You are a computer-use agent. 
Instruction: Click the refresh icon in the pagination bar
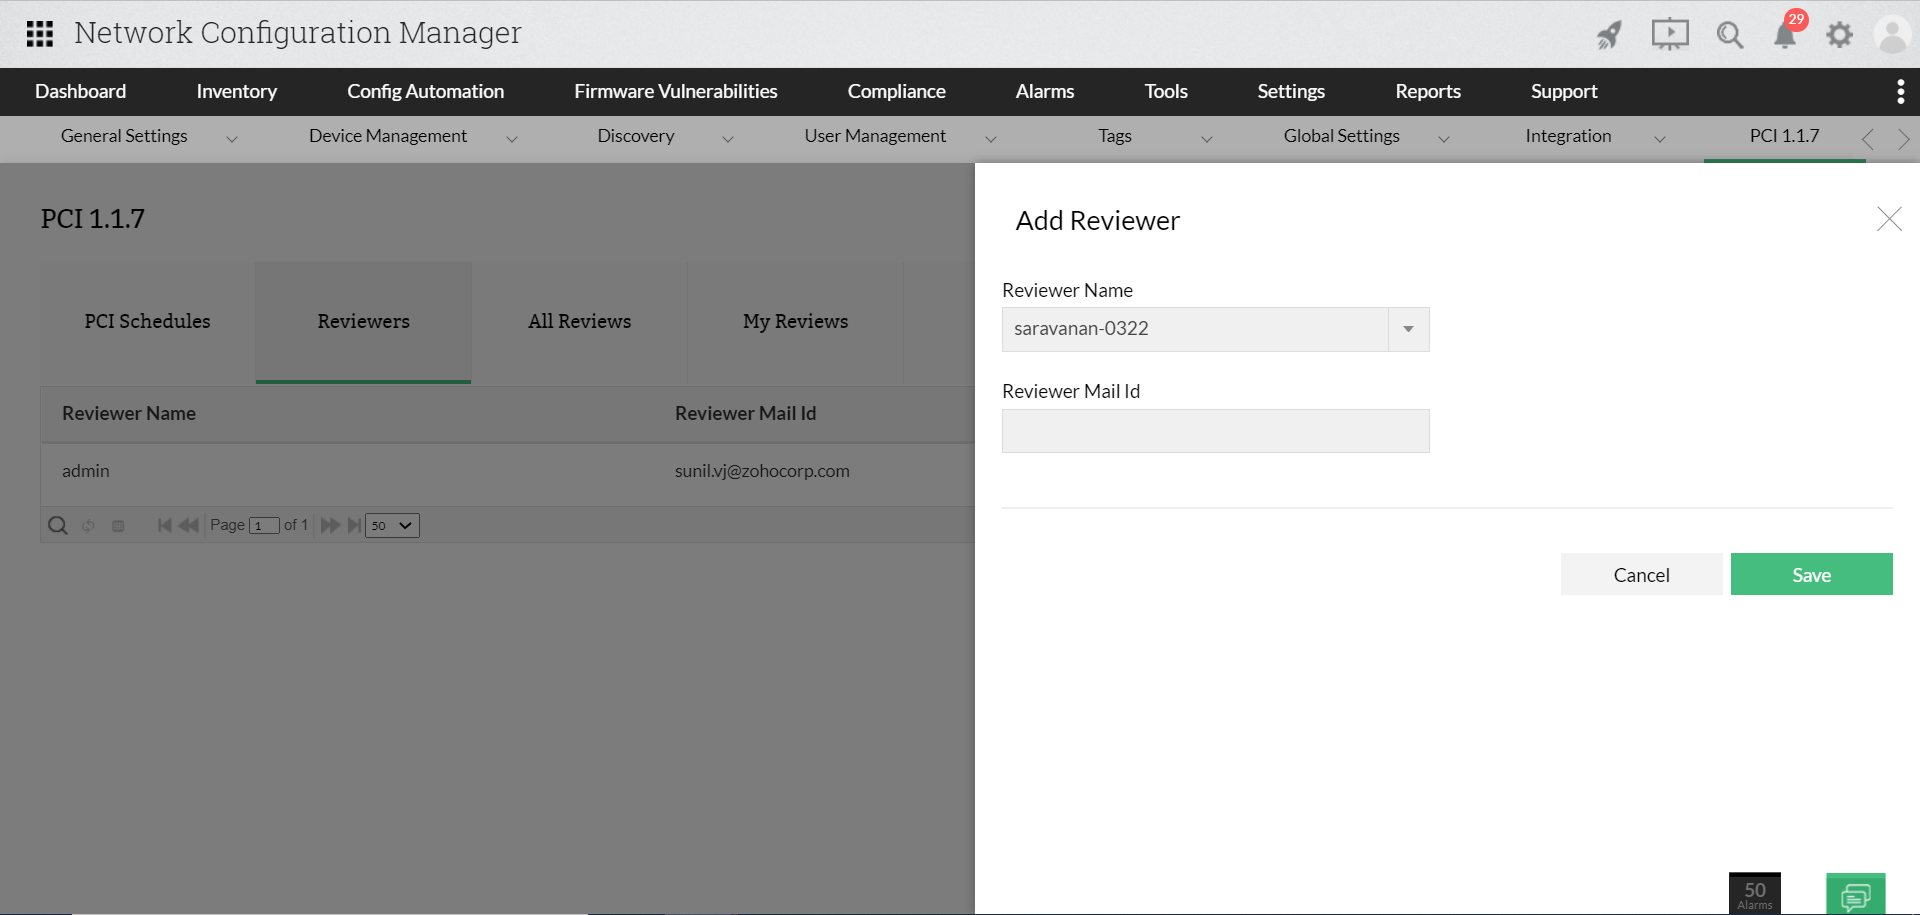pyautogui.click(x=88, y=525)
